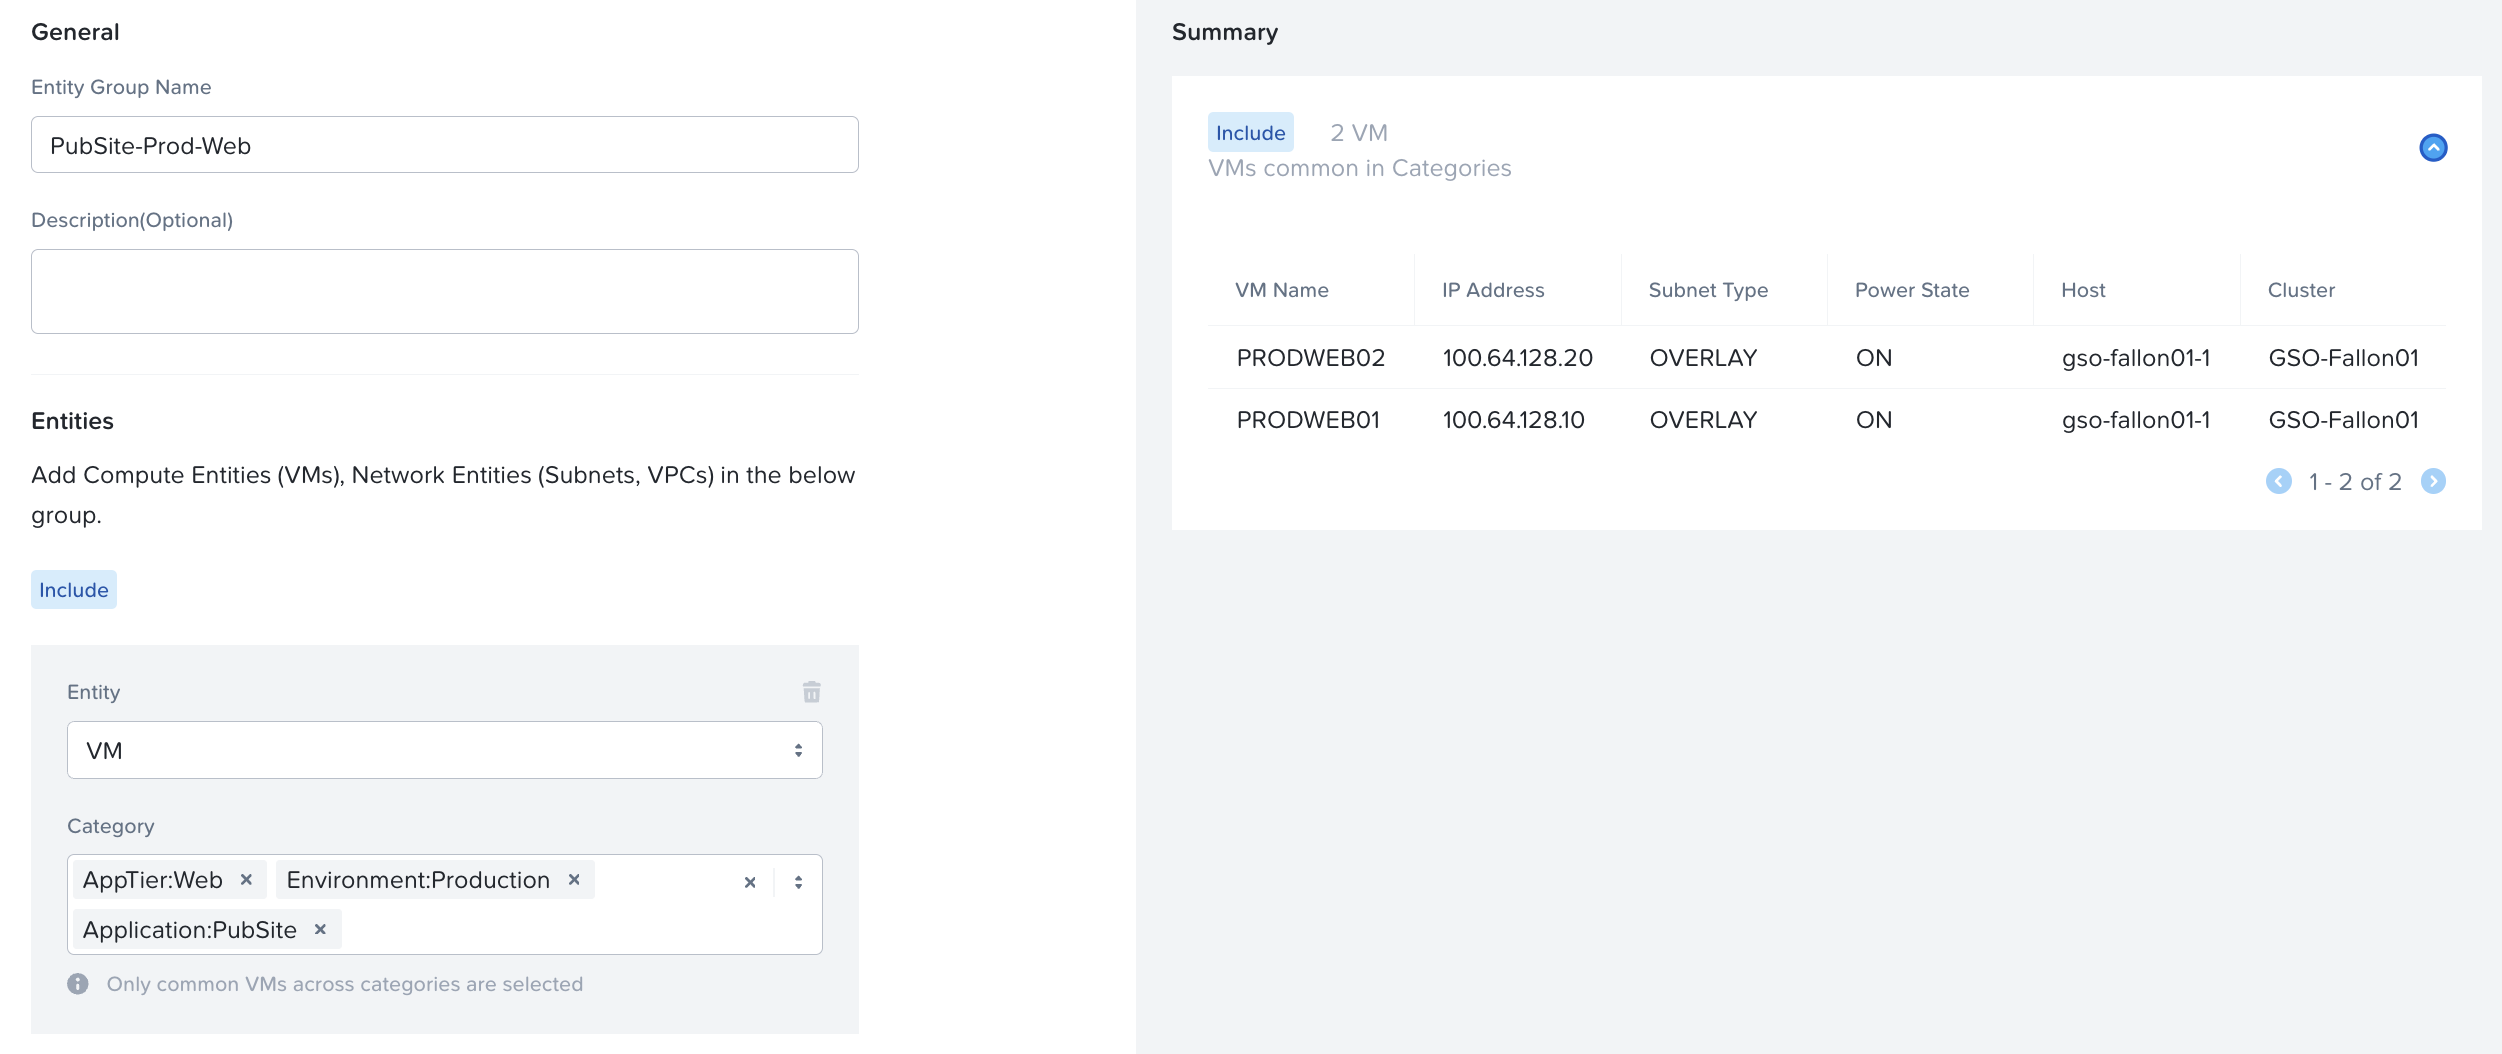Edit the Entity Group Name field
The height and width of the screenshot is (1054, 2502).
[444, 145]
